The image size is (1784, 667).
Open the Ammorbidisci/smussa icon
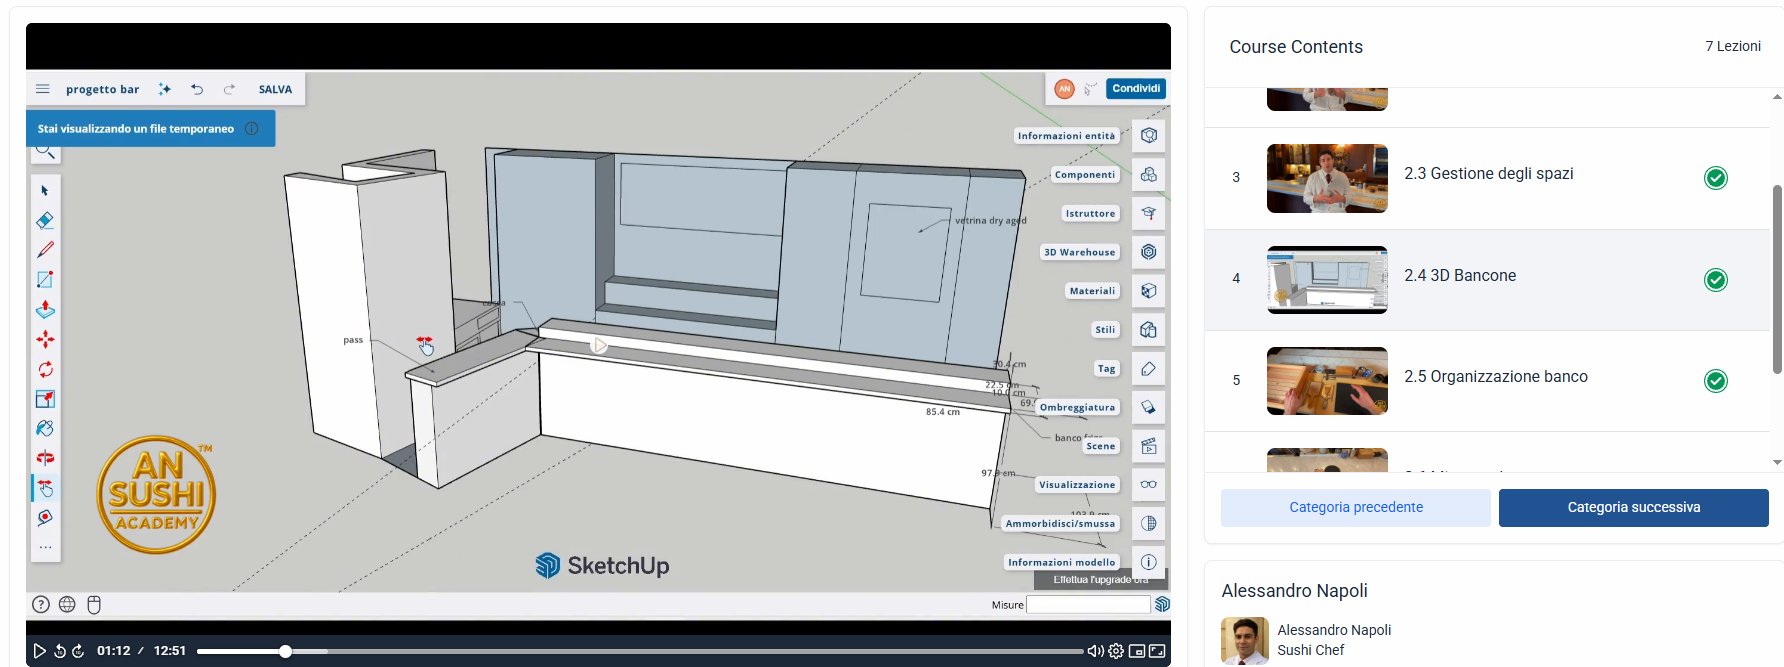tap(1149, 524)
